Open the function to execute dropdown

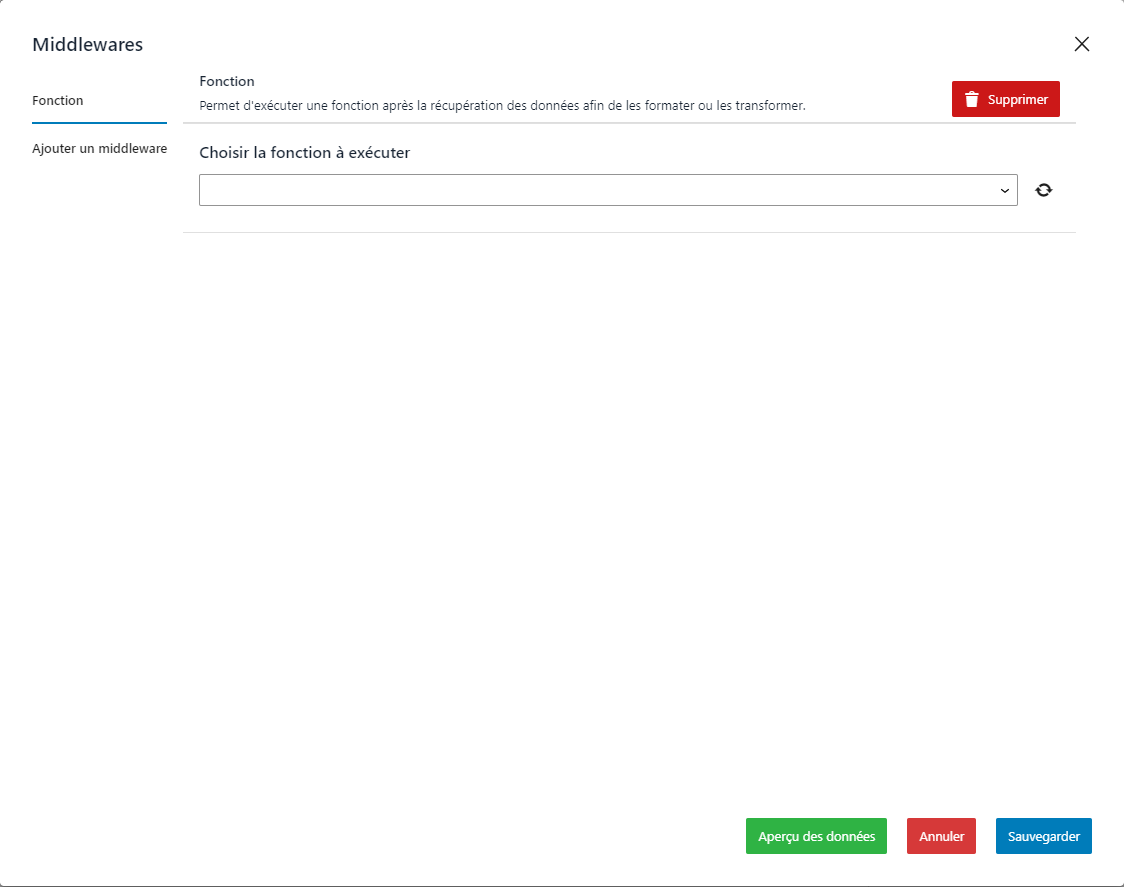(x=608, y=190)
